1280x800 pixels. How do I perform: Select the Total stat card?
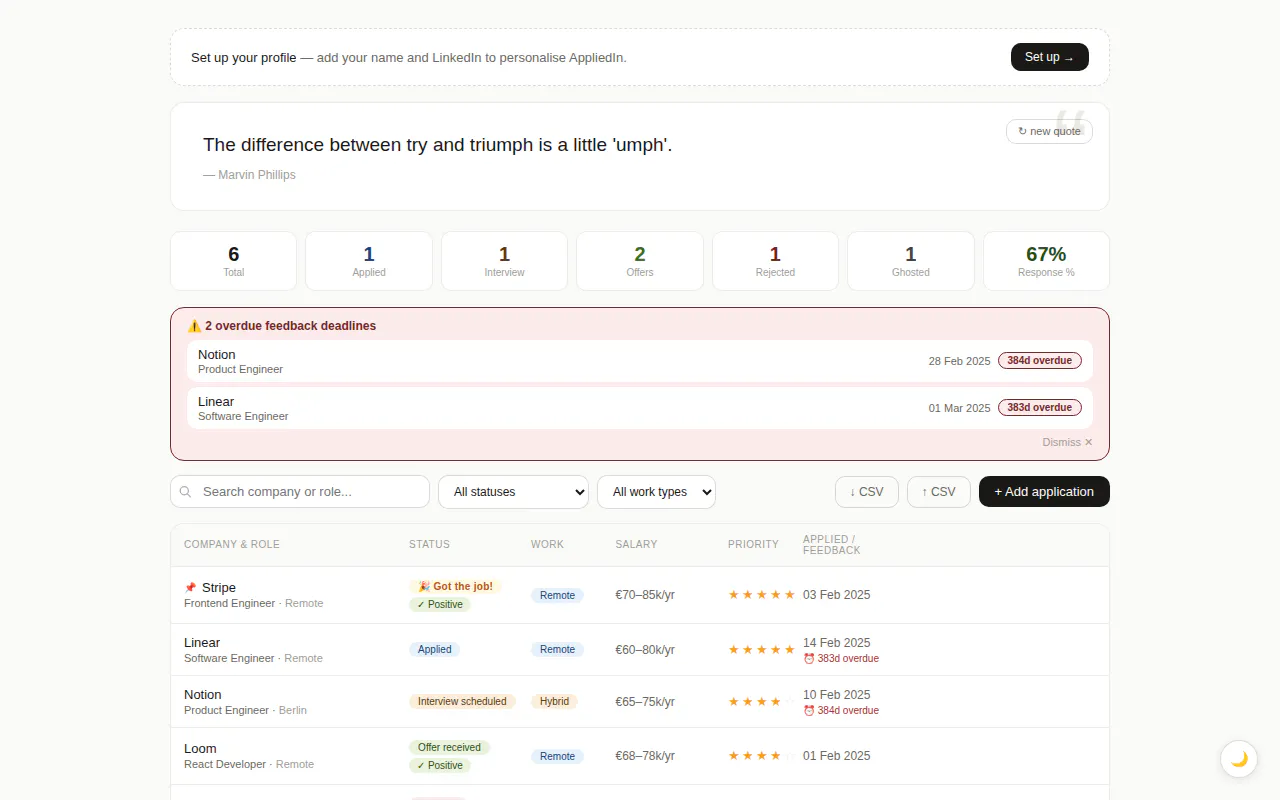coord(234,261)
